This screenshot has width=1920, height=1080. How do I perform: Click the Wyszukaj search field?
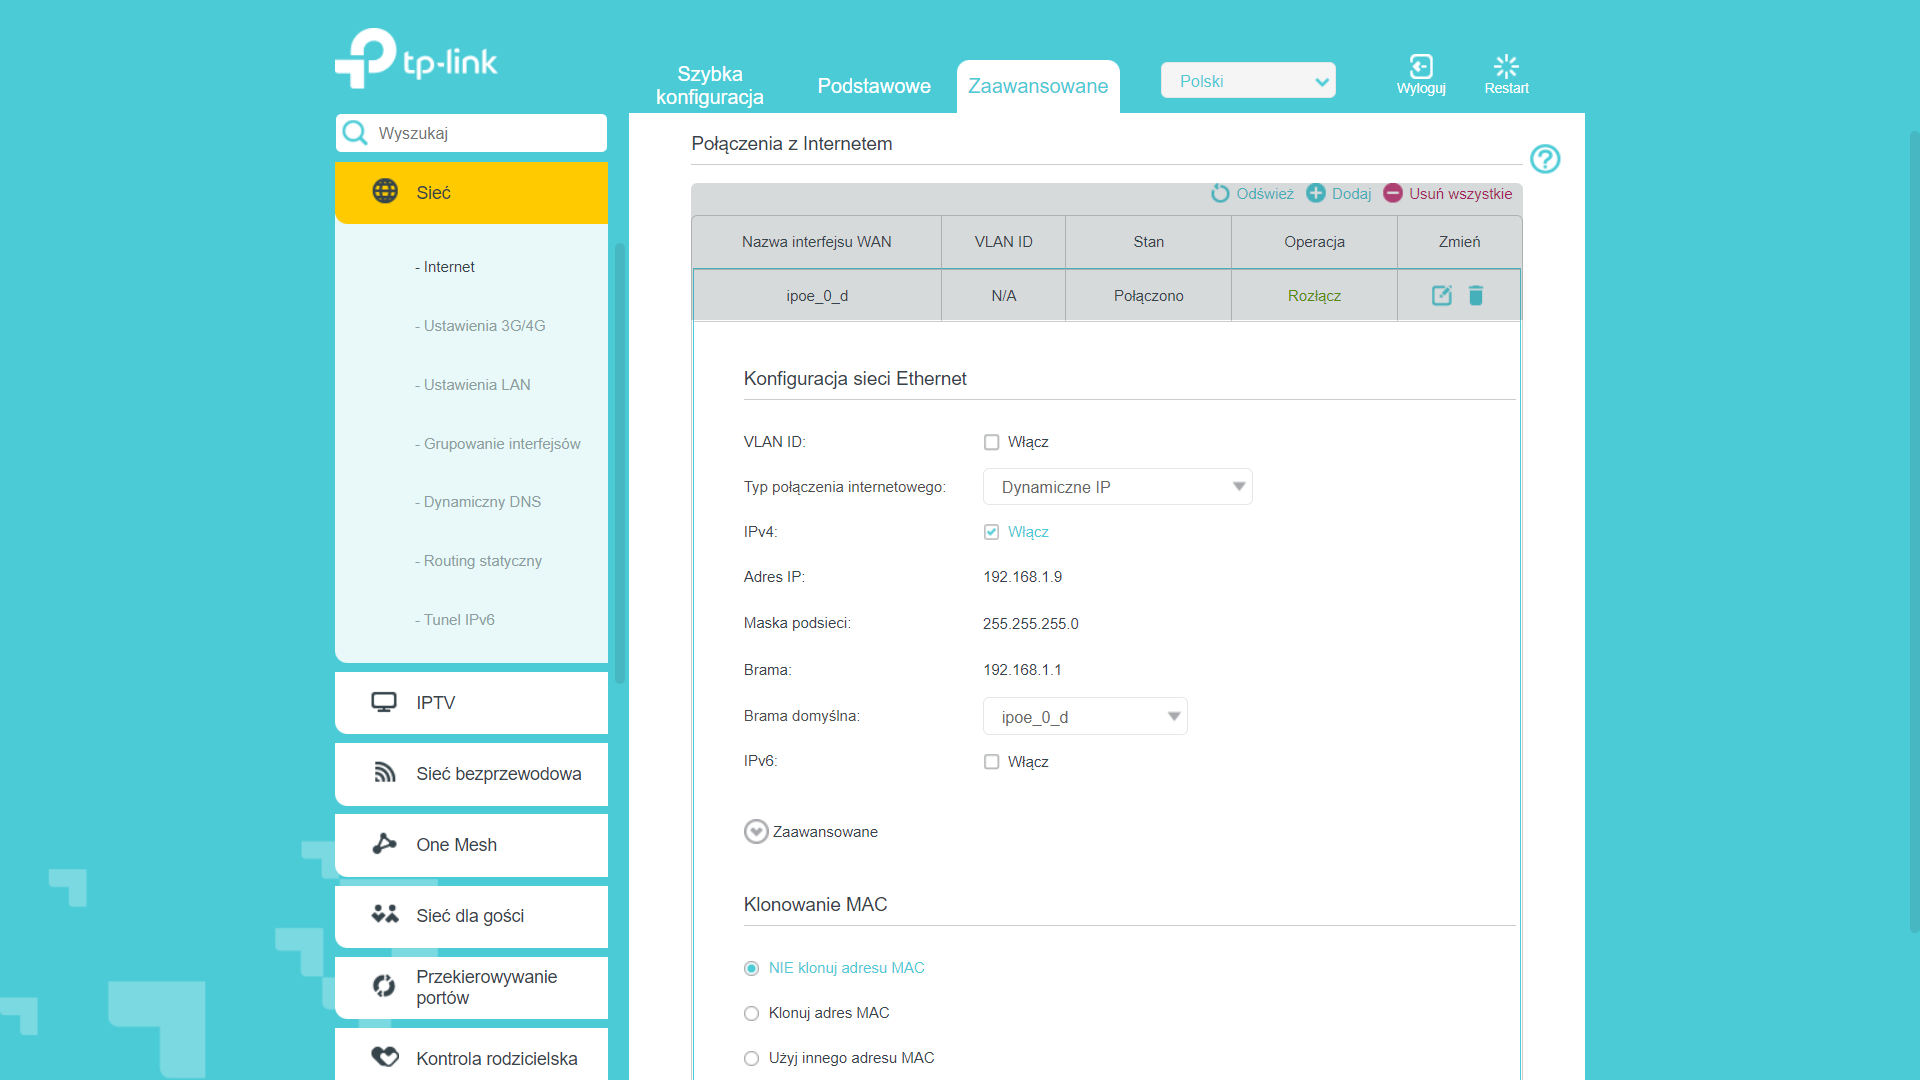pyautogui.click(x=471, y=133)
